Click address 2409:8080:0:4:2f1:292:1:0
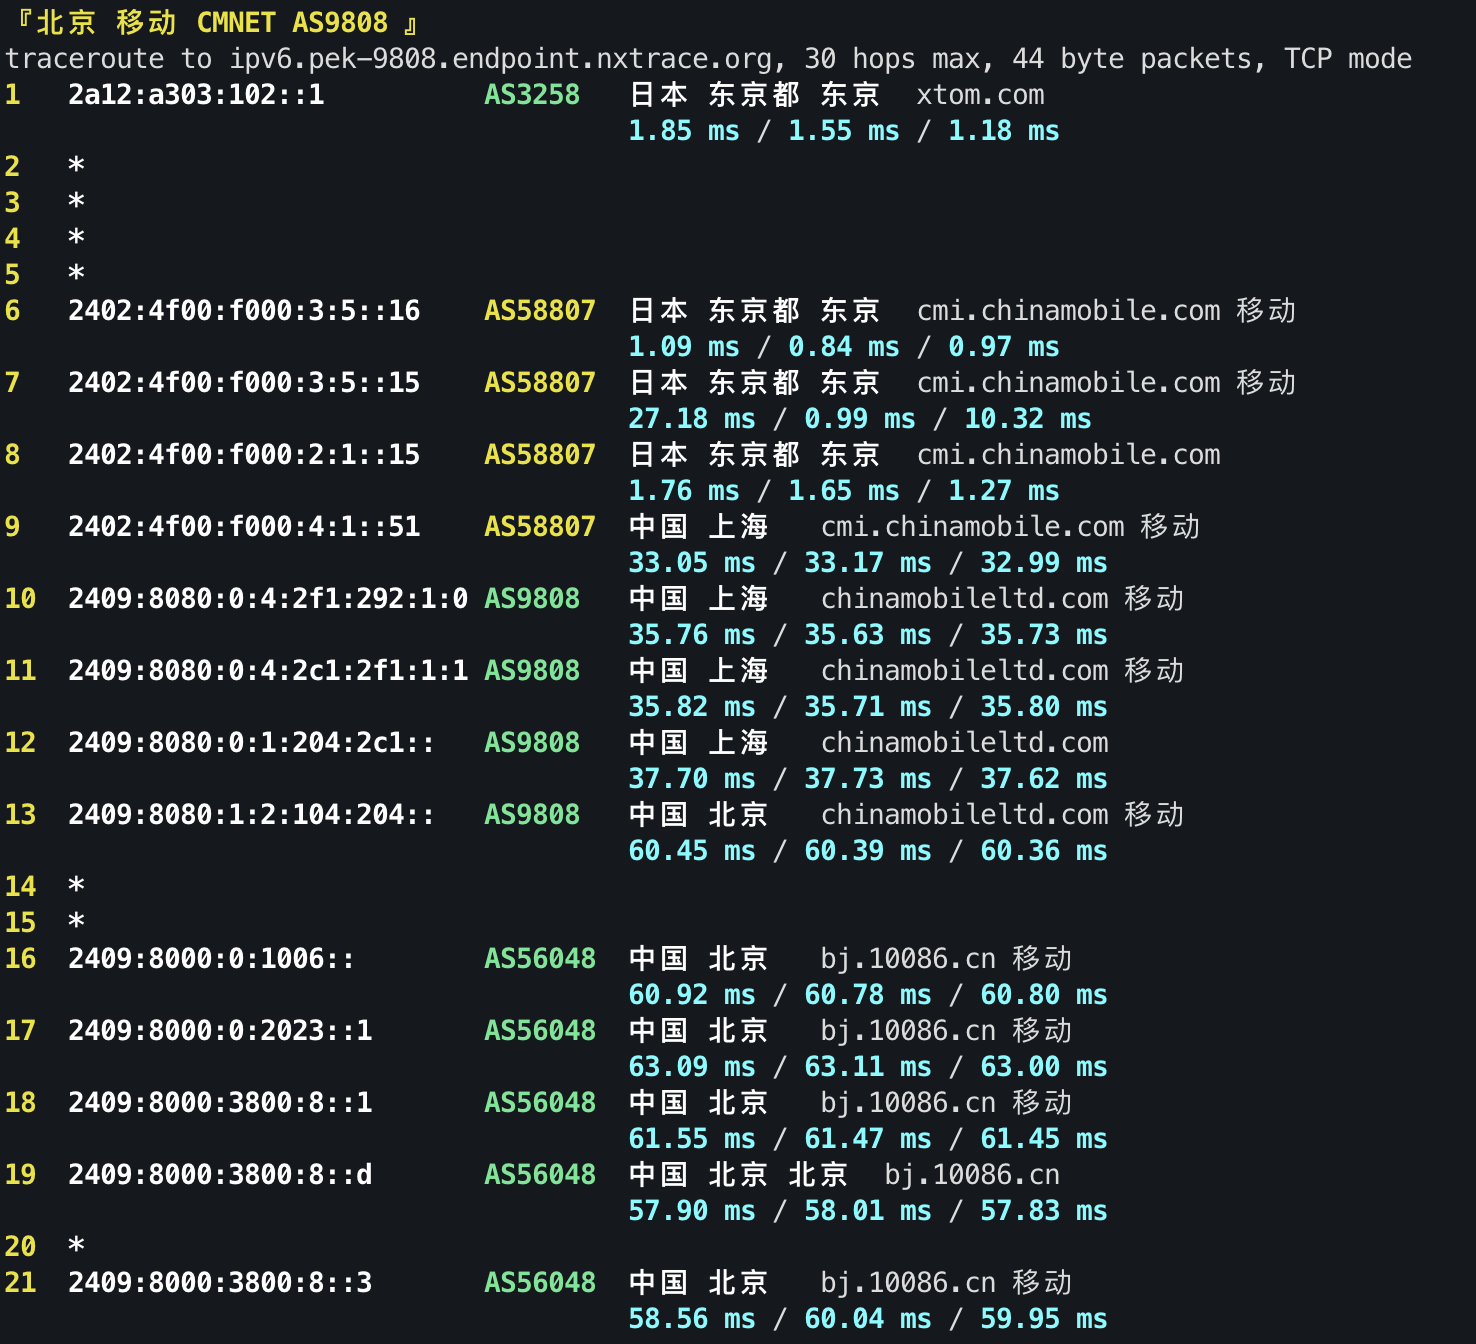The height and width of the screenshot is (1344, 1476). [268, 599]
